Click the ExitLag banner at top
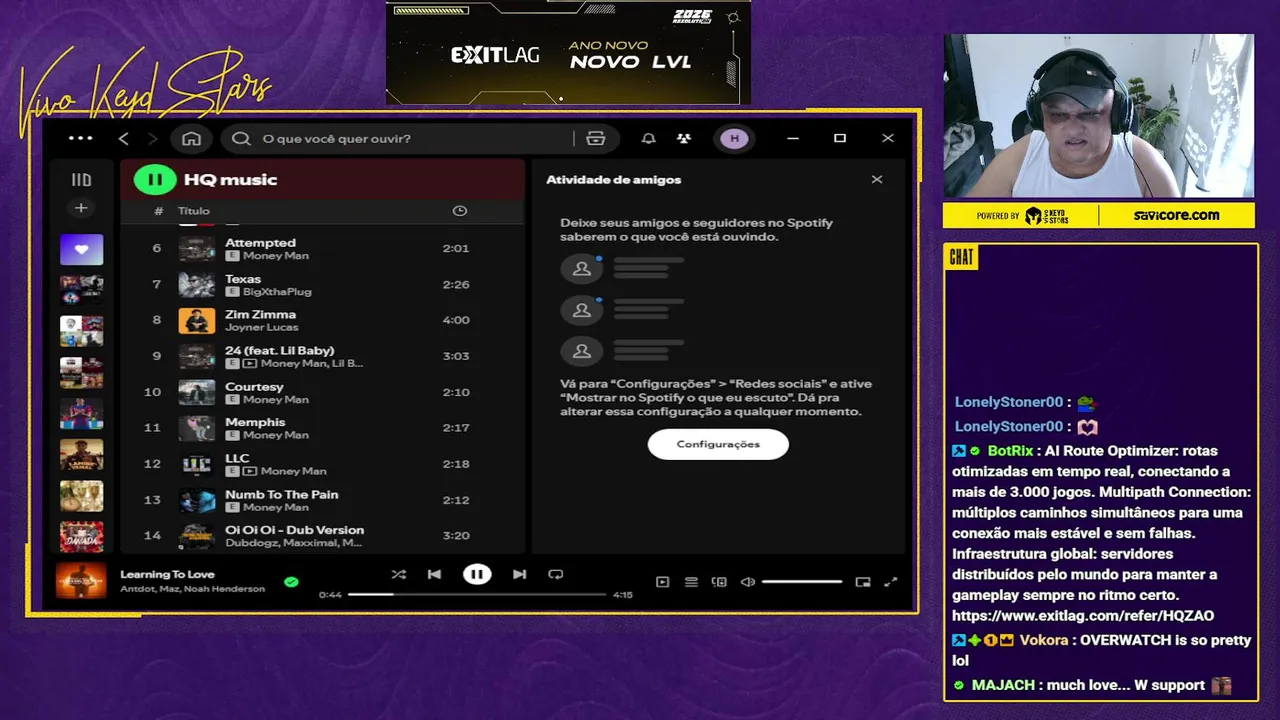The height and width of the screenshot is (720, 1280). point(568,52)
